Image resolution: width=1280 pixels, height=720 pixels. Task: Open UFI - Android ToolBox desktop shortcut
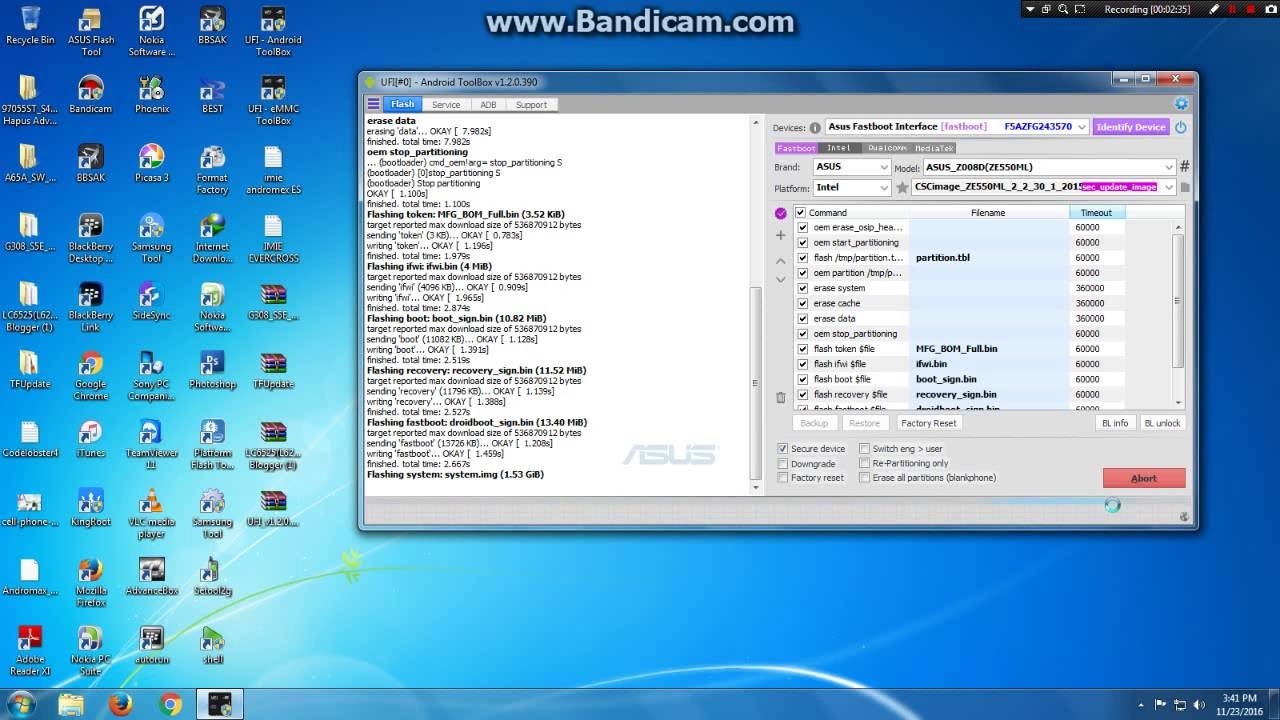(273, 32)
